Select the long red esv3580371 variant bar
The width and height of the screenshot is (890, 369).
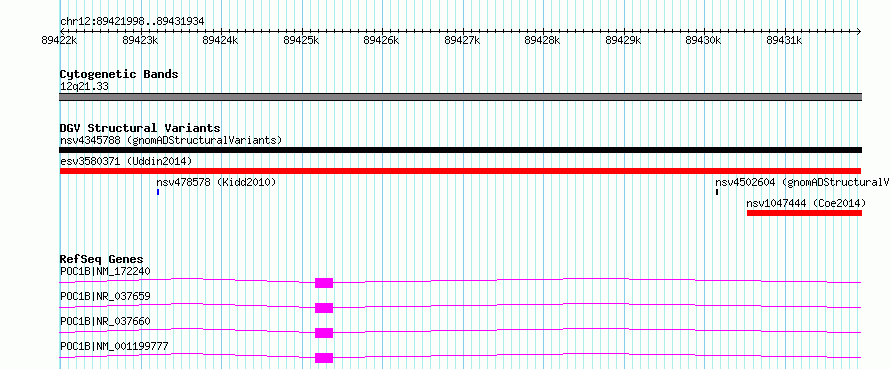coord(460,171)
